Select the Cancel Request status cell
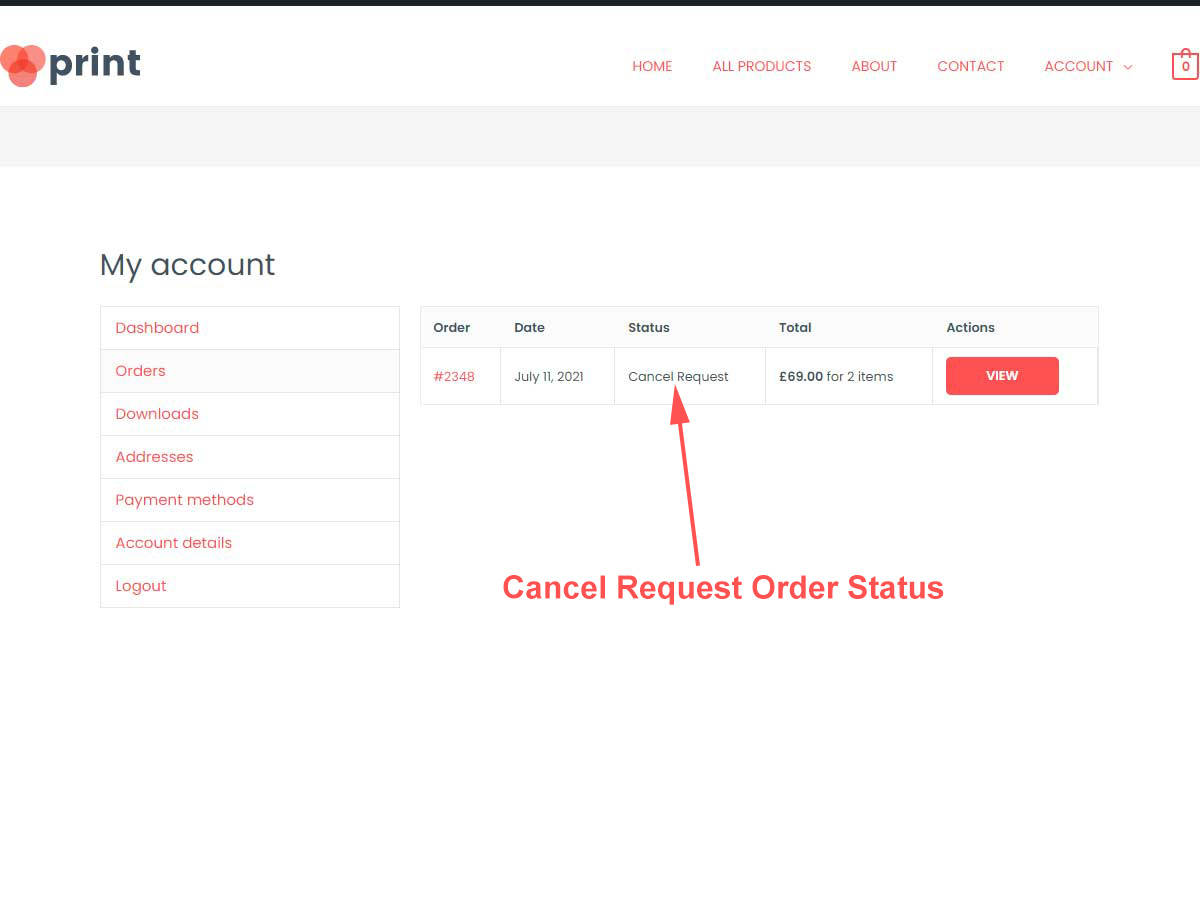 pos(690,376)
